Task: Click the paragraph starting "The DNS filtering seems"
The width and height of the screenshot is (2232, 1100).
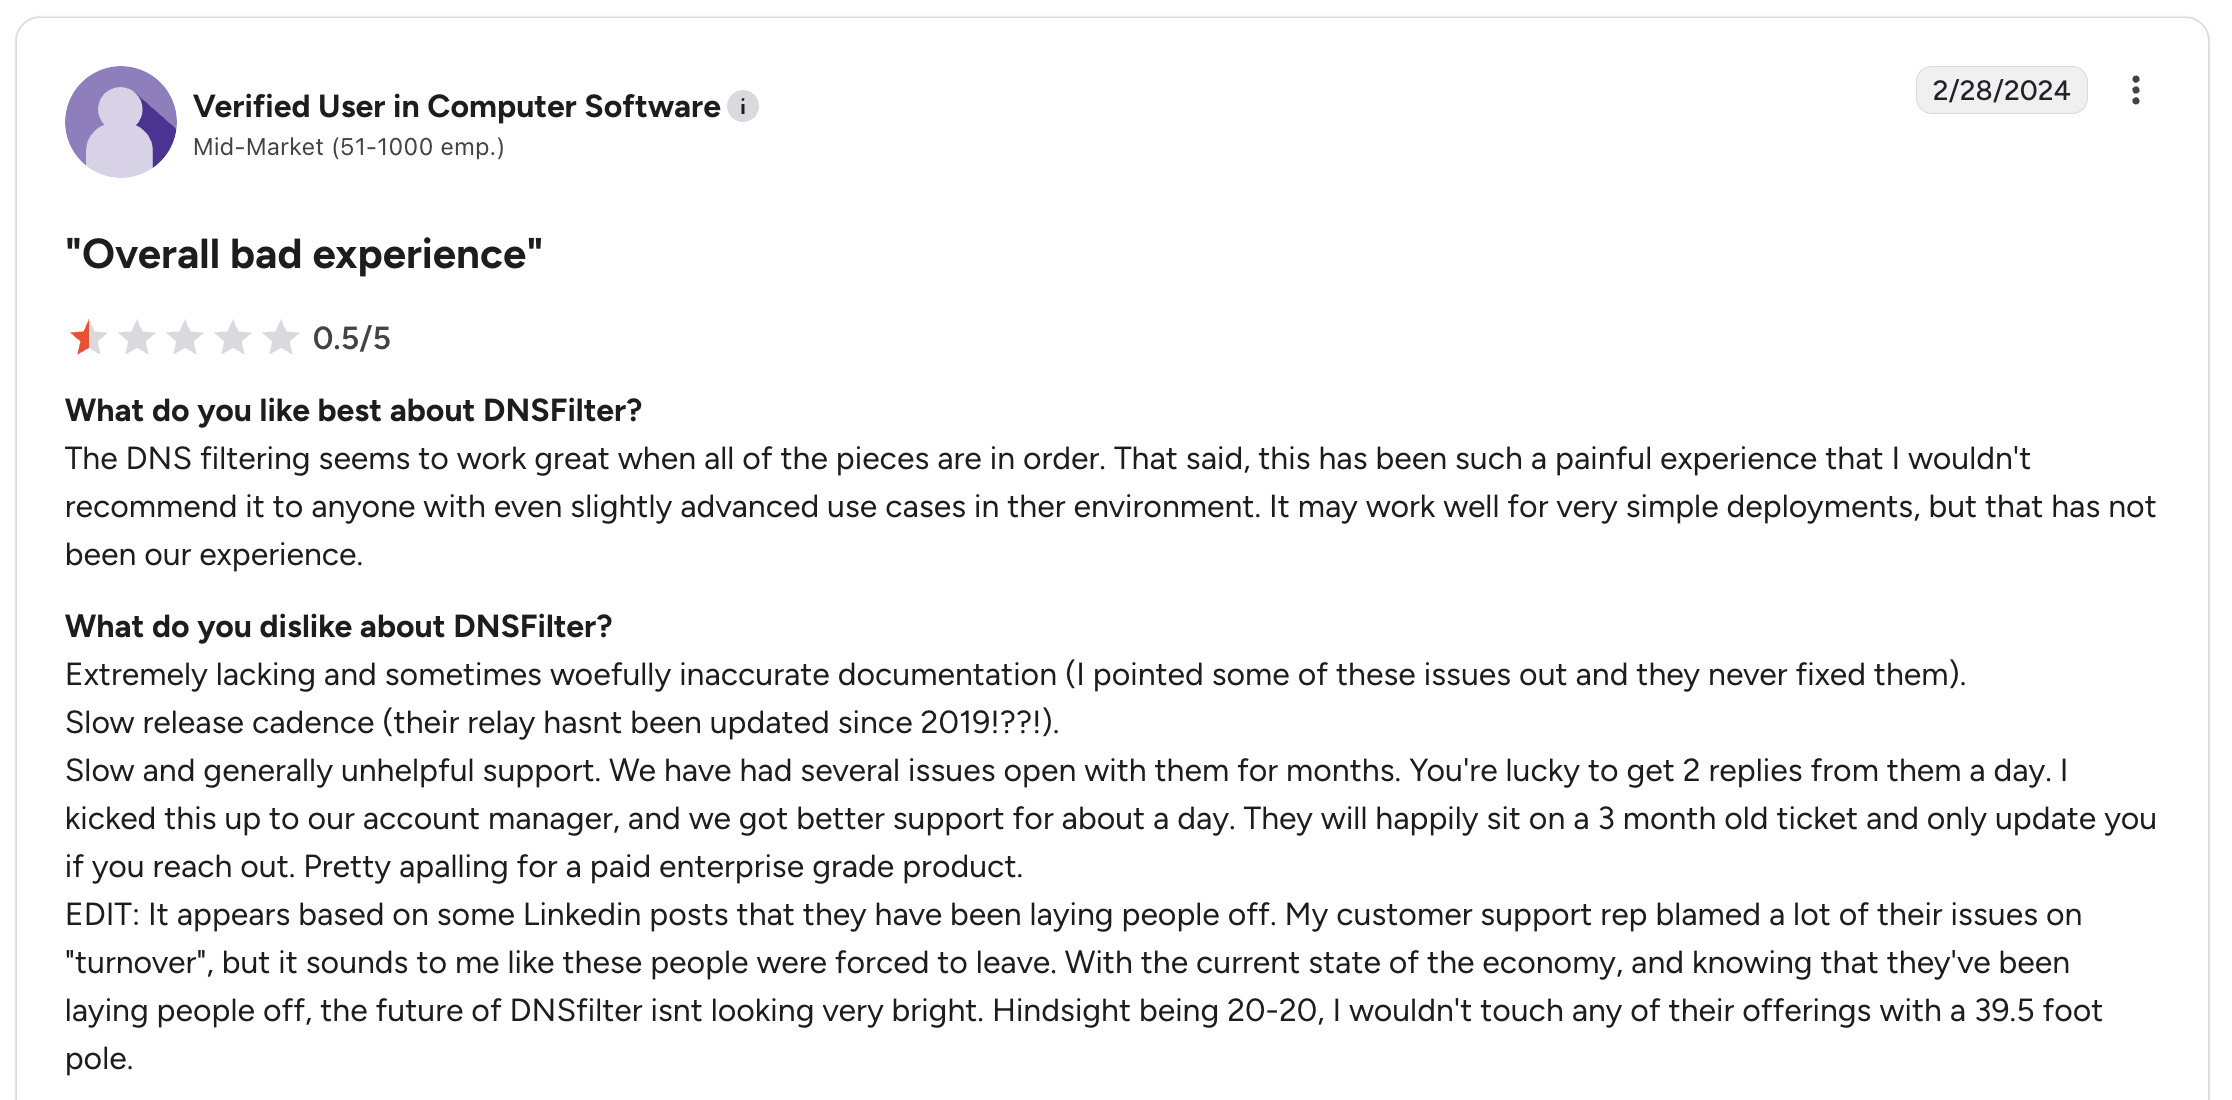Action: 1110,506
